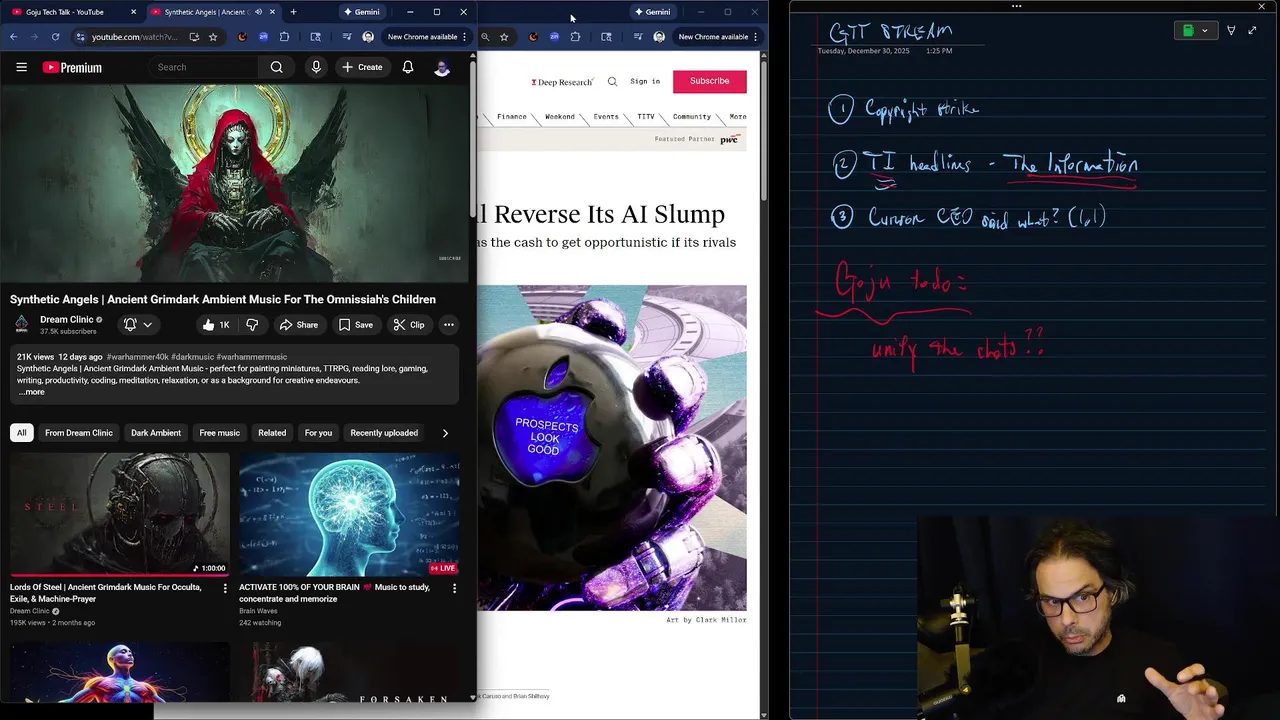This screenshot has height=720, width=1280.
Task: Open extensions puzzle icon in YouTube window
Action: tap(284, 37)
